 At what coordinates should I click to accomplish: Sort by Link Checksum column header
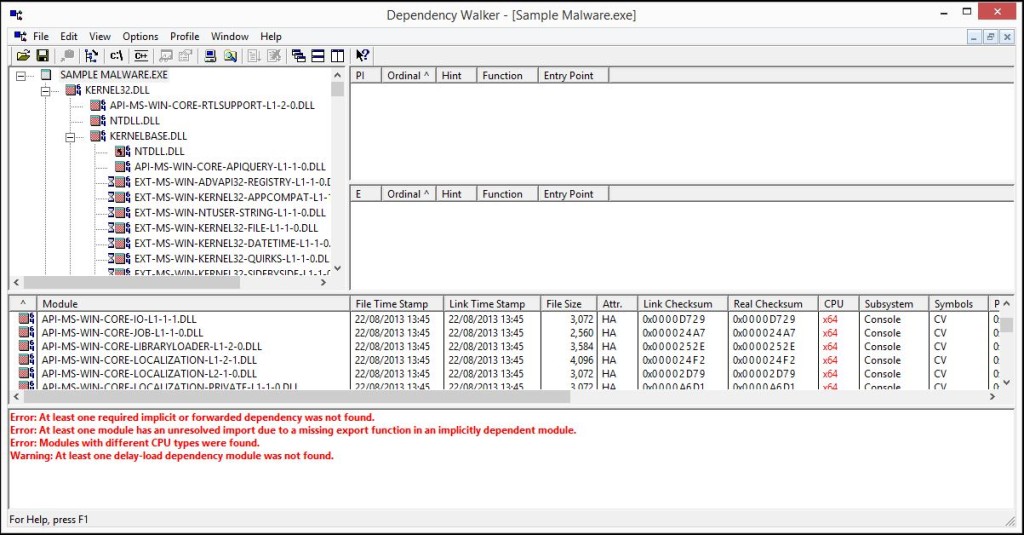point(682,304)
